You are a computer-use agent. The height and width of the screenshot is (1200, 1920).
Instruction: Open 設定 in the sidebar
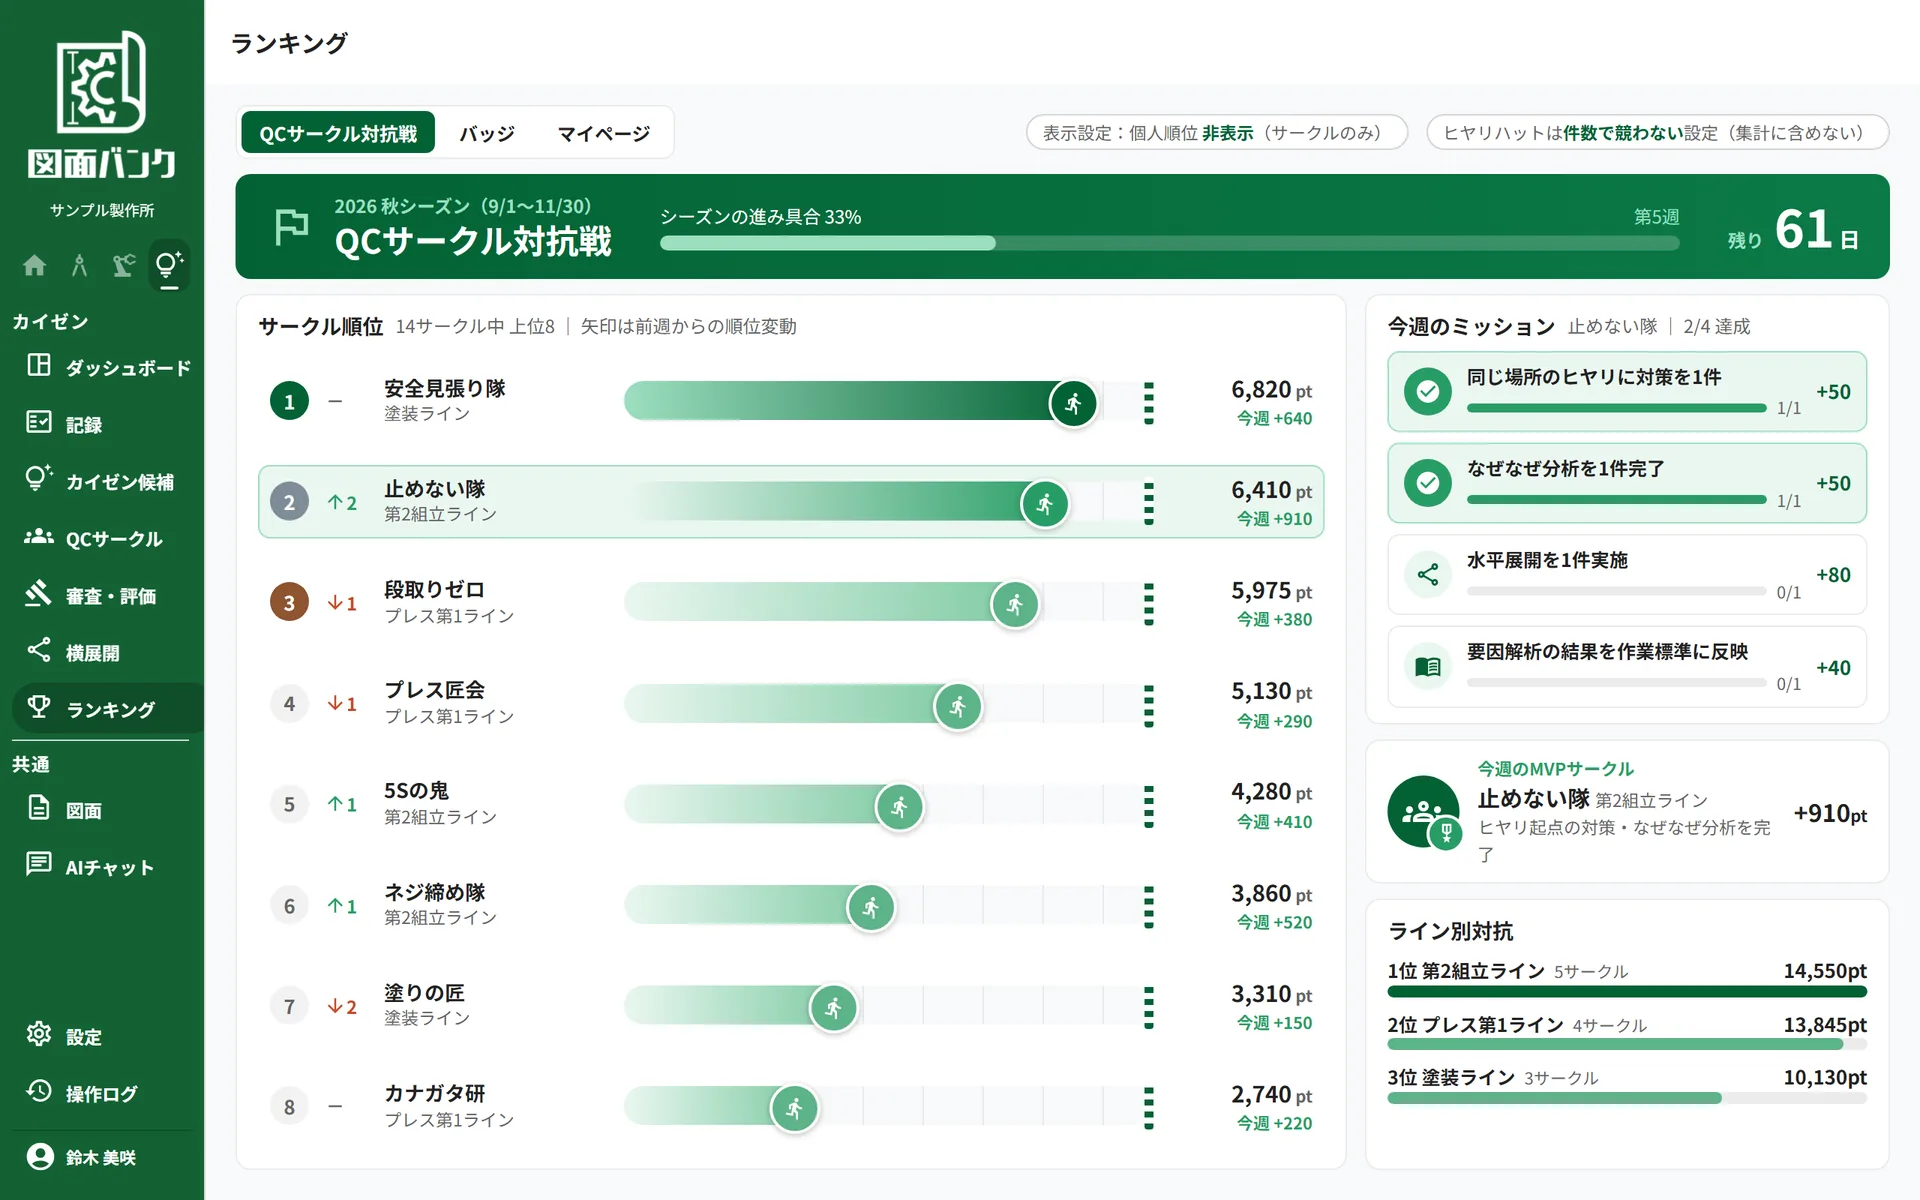[107, 1036]
